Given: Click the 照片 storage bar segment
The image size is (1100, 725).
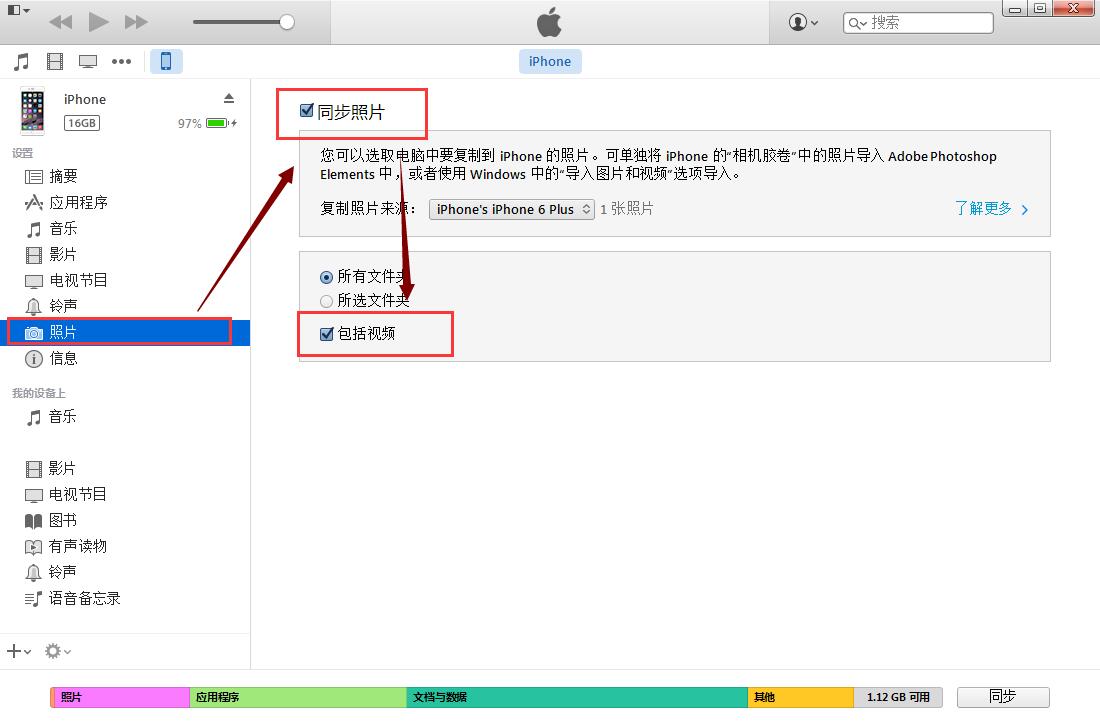Looking at the screenshot, I should point(121,697).
